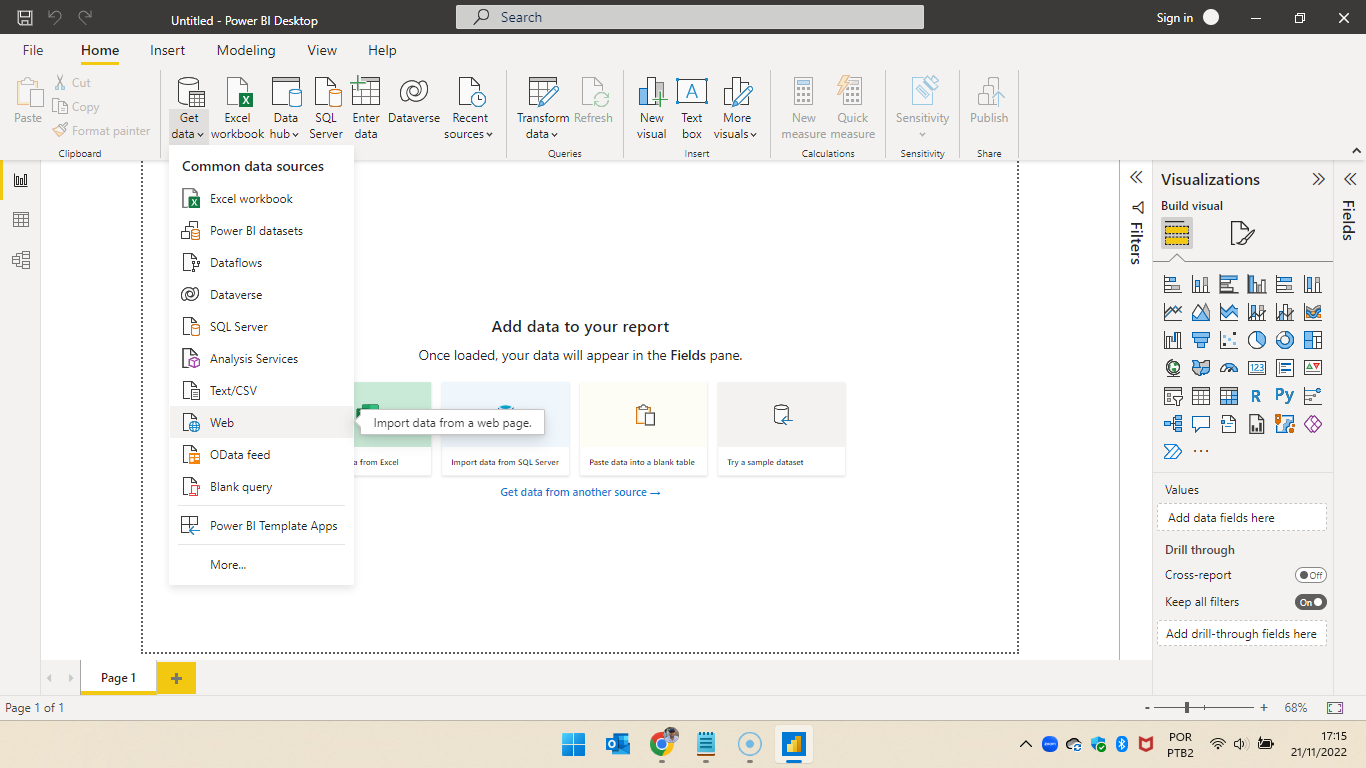Select the KPI visual
Viewport: 1366px width, 768px height.
click(x=1313, y=368)
